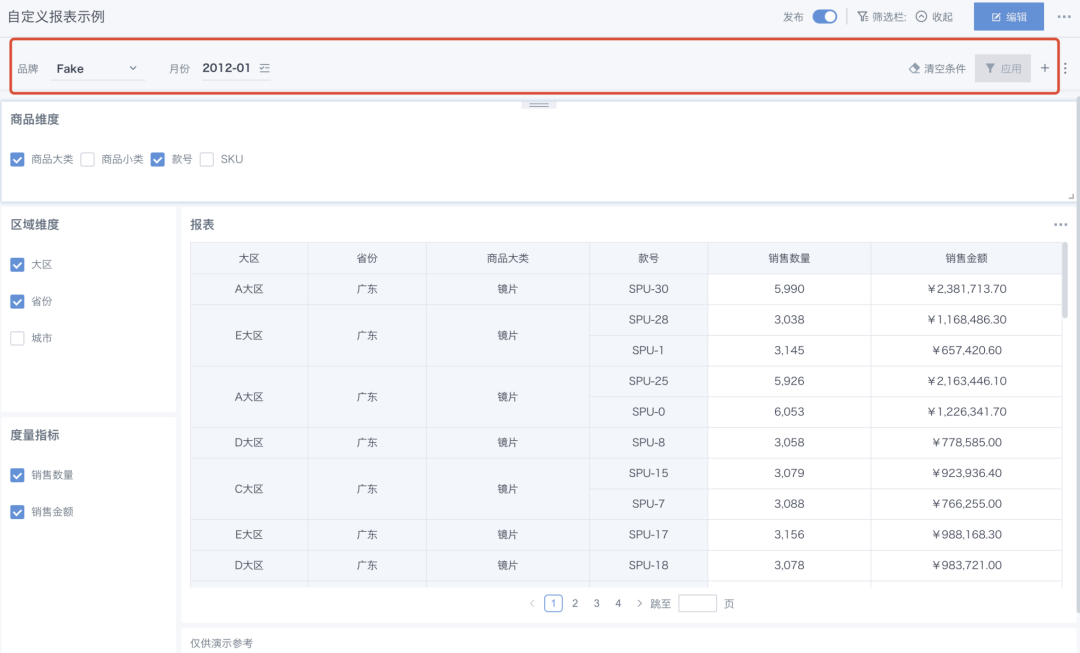1080x653 pixels.
Task: Select the SPU-30 cell
Action: pyautogui.click(x=648, y=289)
